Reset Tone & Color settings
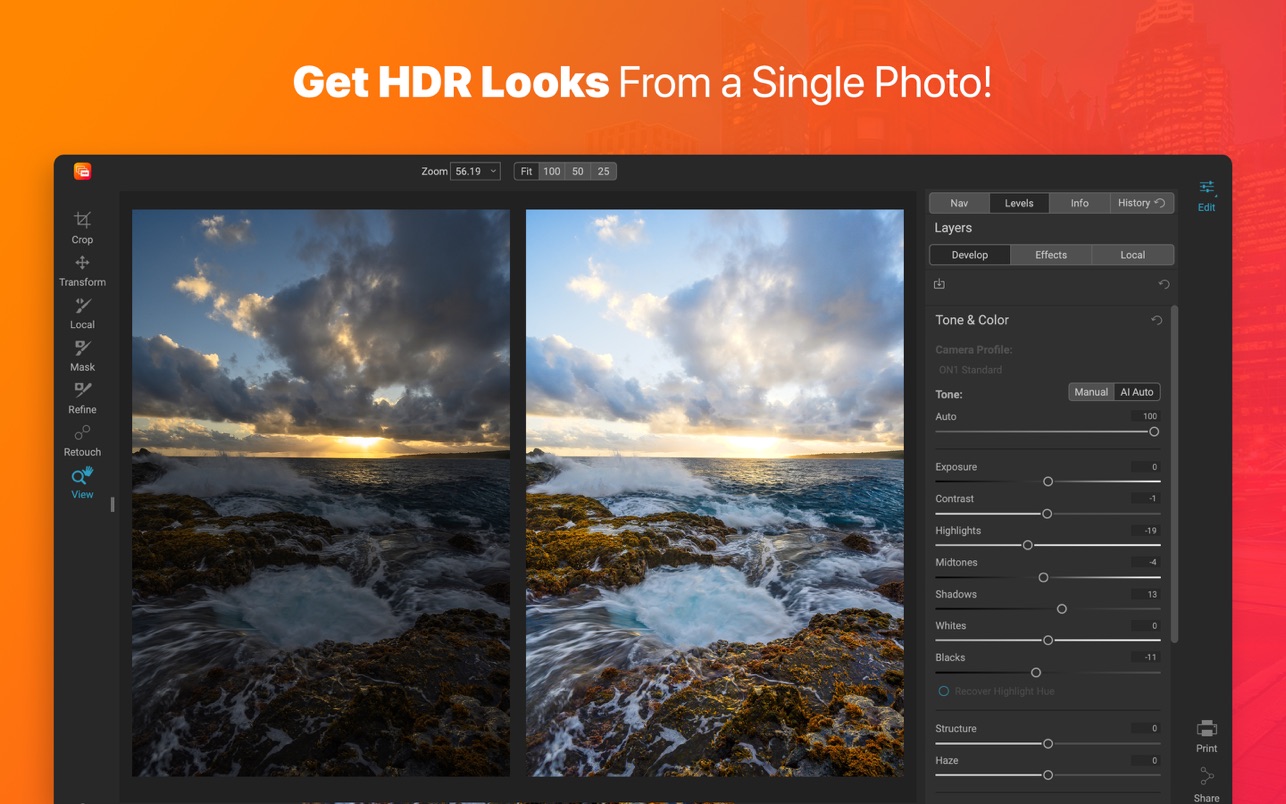 1157,321
